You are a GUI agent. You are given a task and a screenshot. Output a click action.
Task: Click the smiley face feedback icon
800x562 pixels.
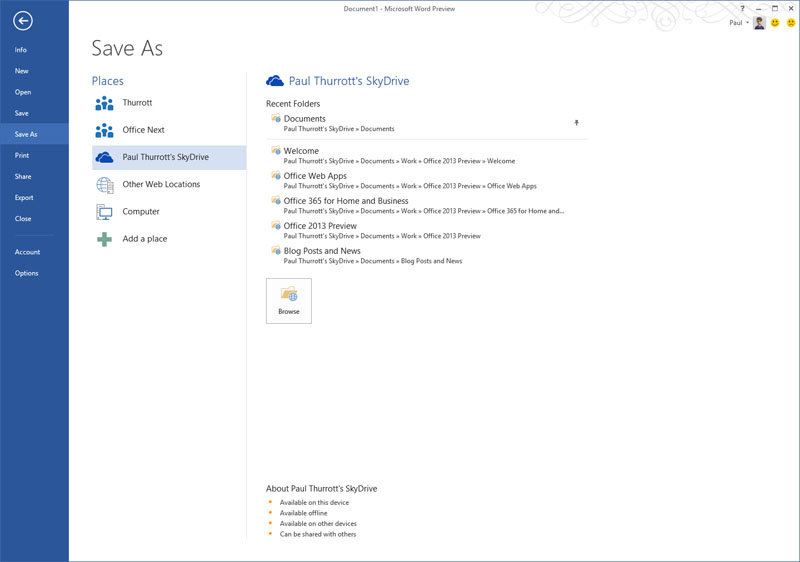point(775,22)
